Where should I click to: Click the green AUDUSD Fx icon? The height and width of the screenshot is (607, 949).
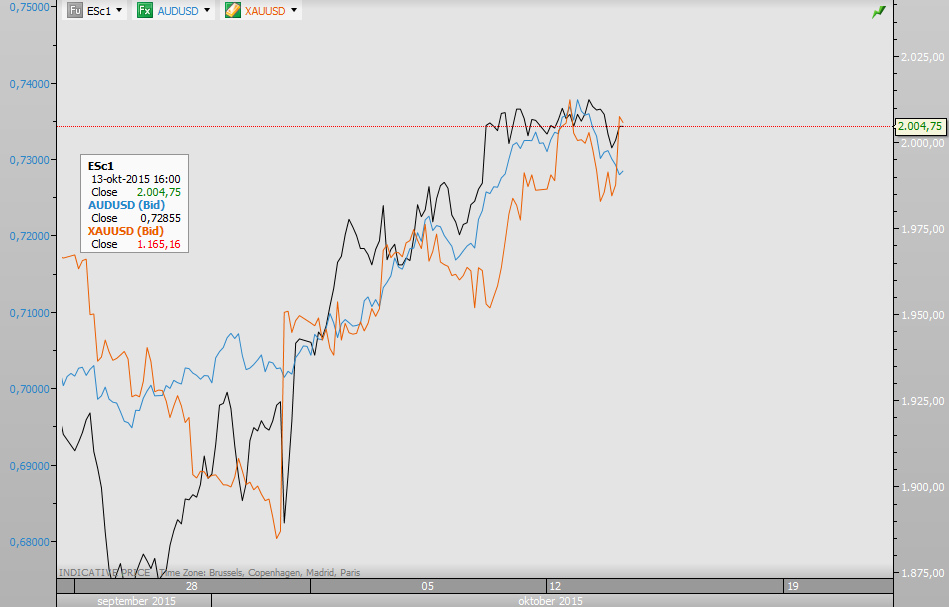pos(145,11)
